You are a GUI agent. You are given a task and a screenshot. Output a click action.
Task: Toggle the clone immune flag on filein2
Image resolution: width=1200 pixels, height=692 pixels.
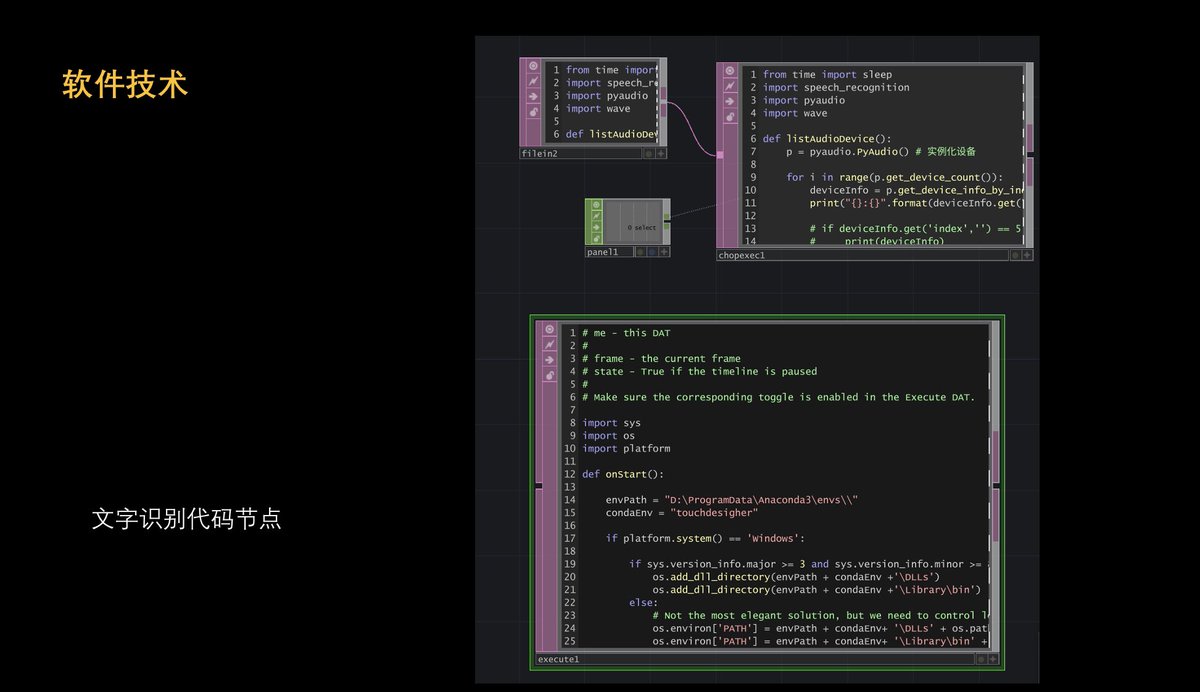[533, 82]
